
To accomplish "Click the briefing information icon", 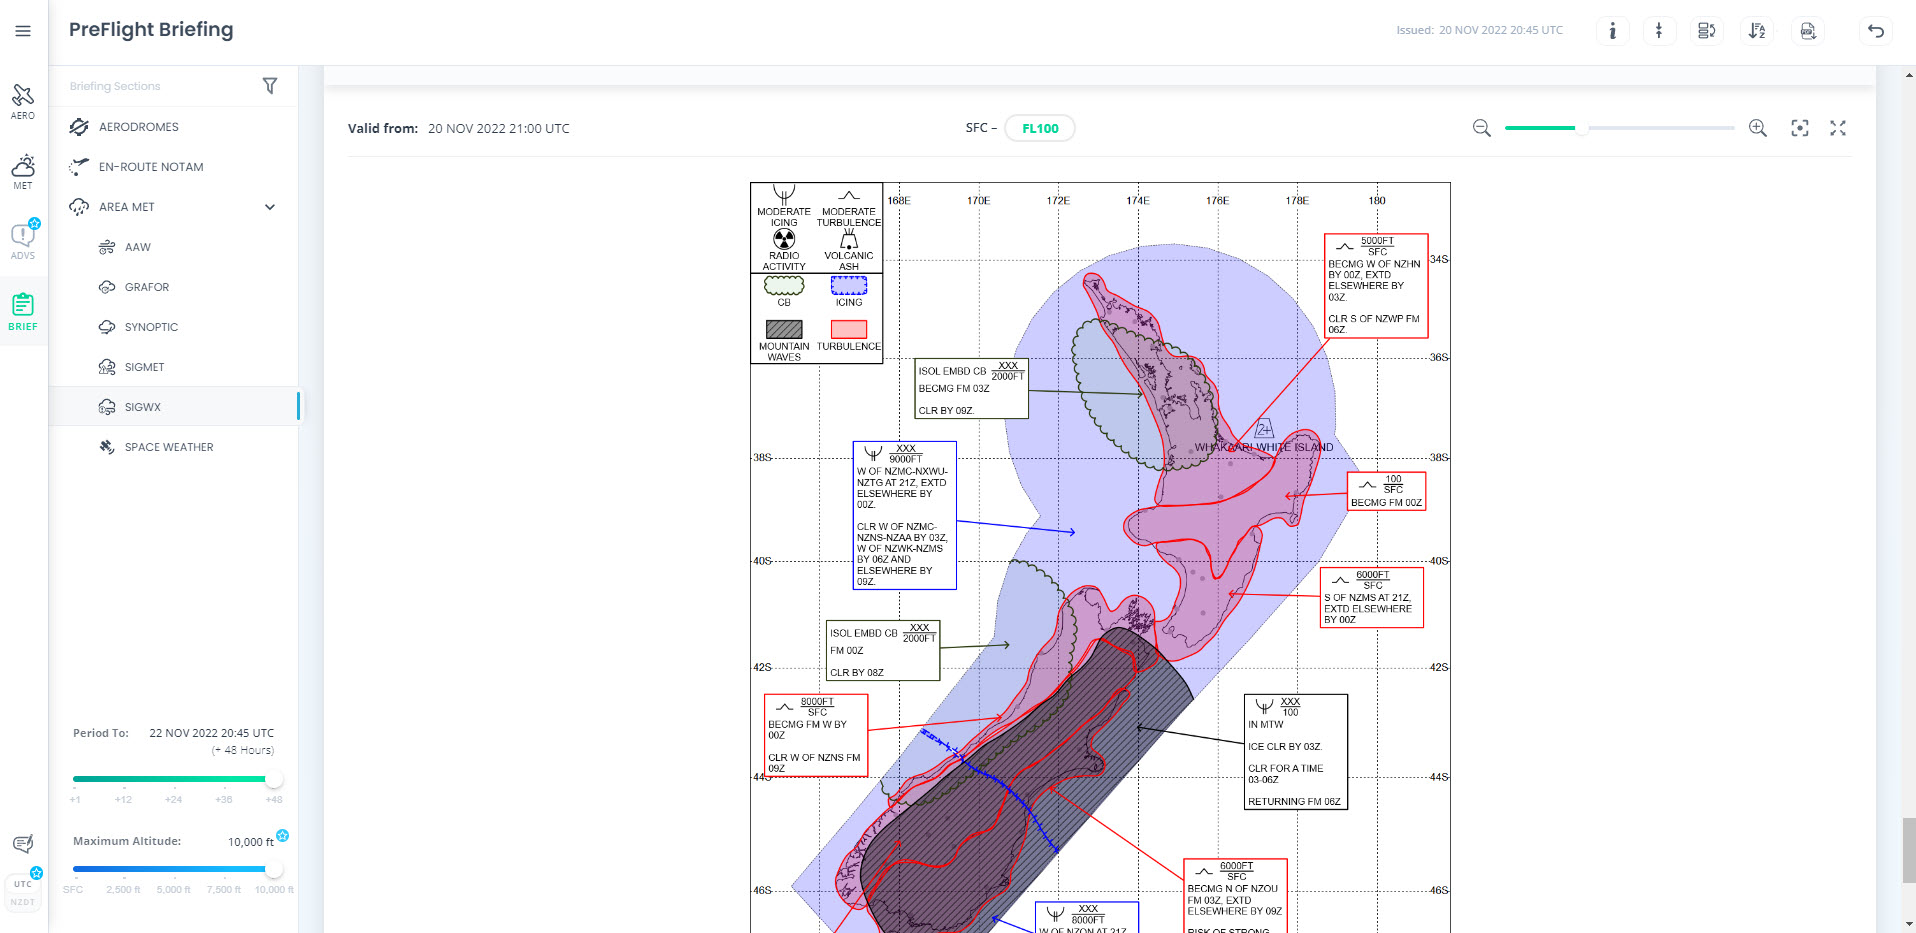I will pyautogui.click(x=1612, y=31).
